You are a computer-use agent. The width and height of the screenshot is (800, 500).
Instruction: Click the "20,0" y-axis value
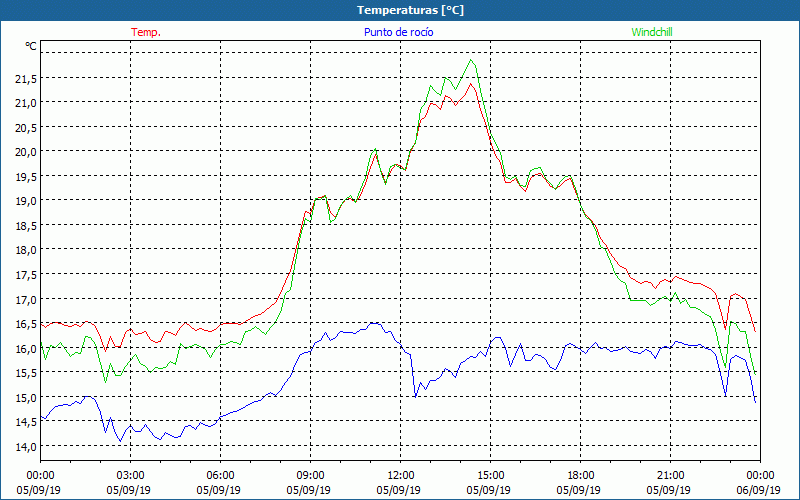[26, 152]
